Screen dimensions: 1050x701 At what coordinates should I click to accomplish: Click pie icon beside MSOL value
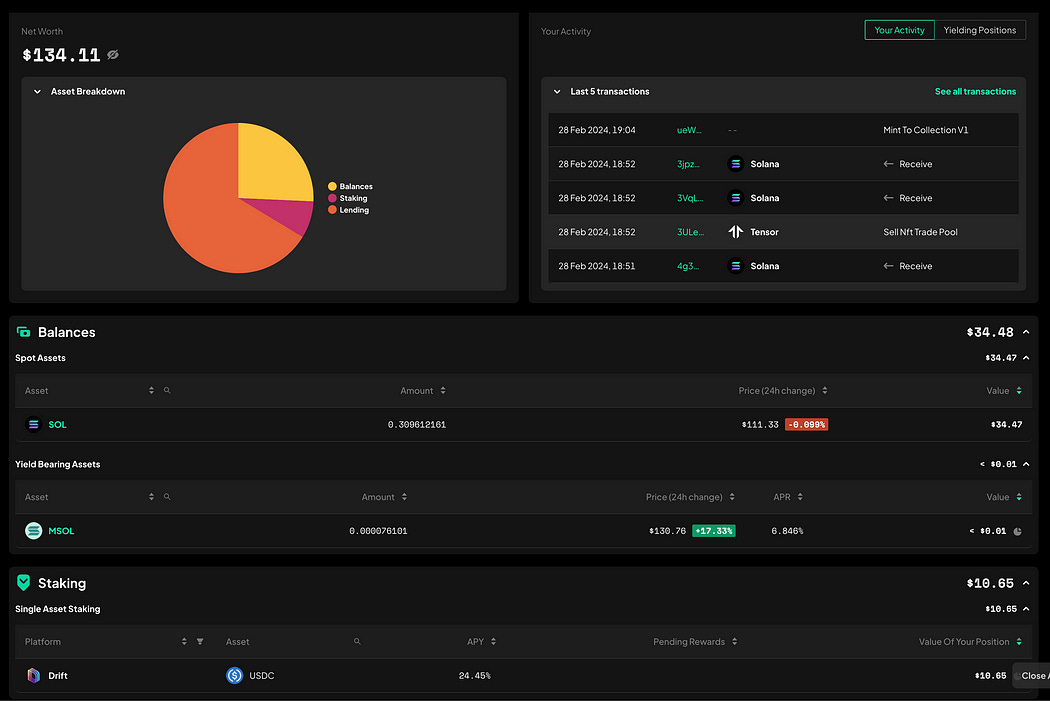point(1017,532)
